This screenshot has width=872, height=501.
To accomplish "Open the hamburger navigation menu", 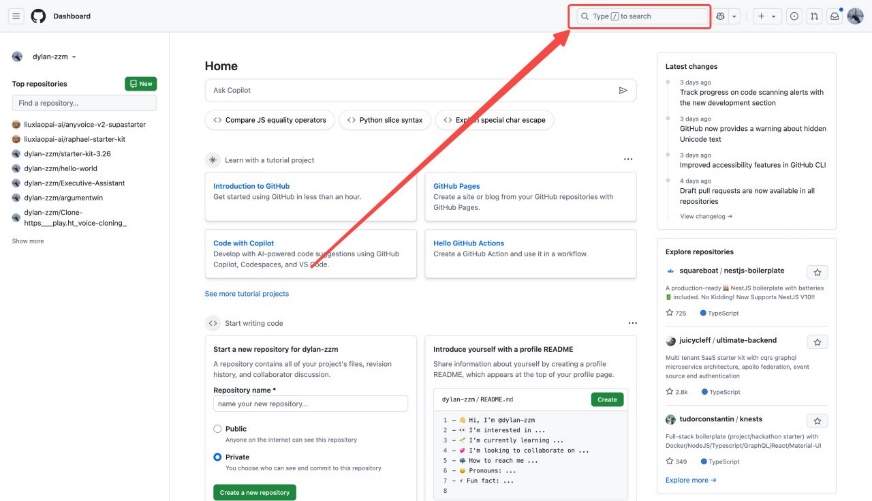I will coord(18,16).
